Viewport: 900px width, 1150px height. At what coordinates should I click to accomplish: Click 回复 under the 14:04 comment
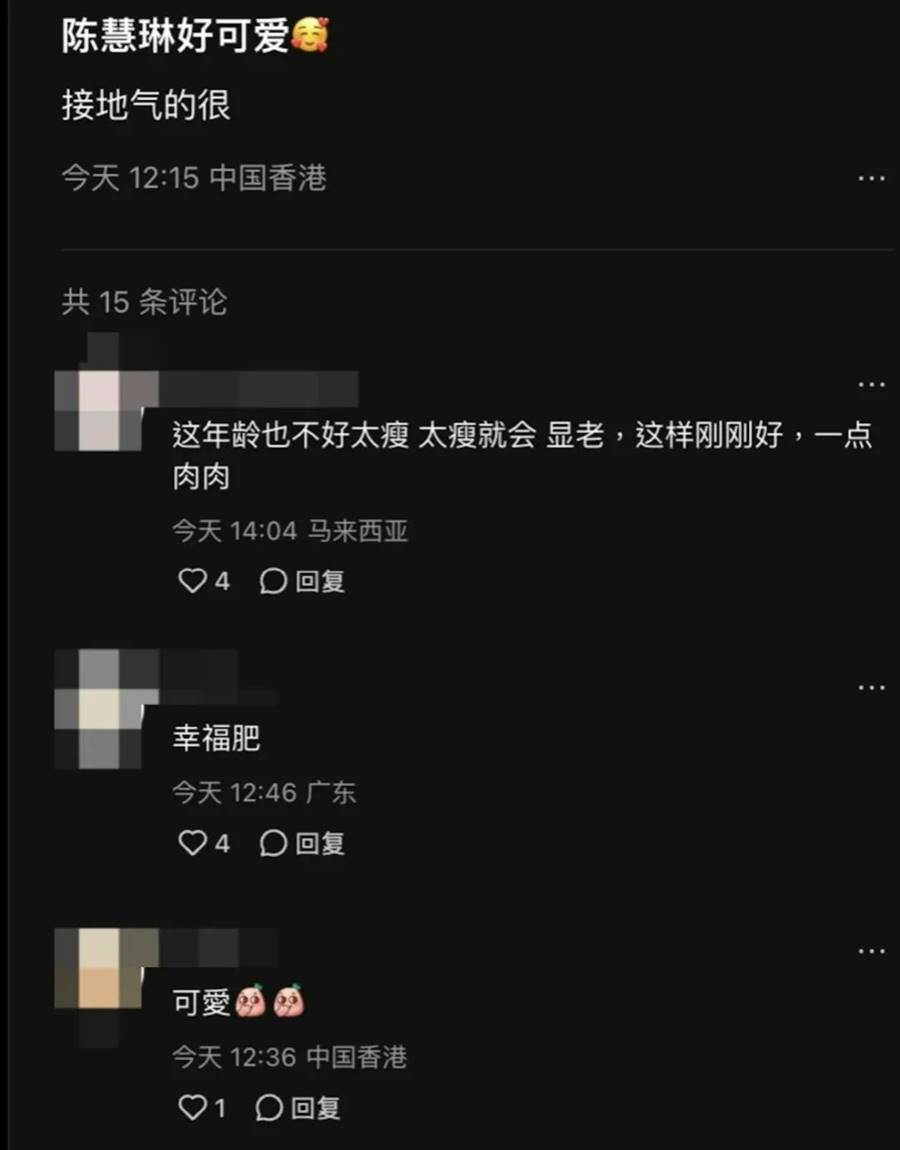click(320, 581)
